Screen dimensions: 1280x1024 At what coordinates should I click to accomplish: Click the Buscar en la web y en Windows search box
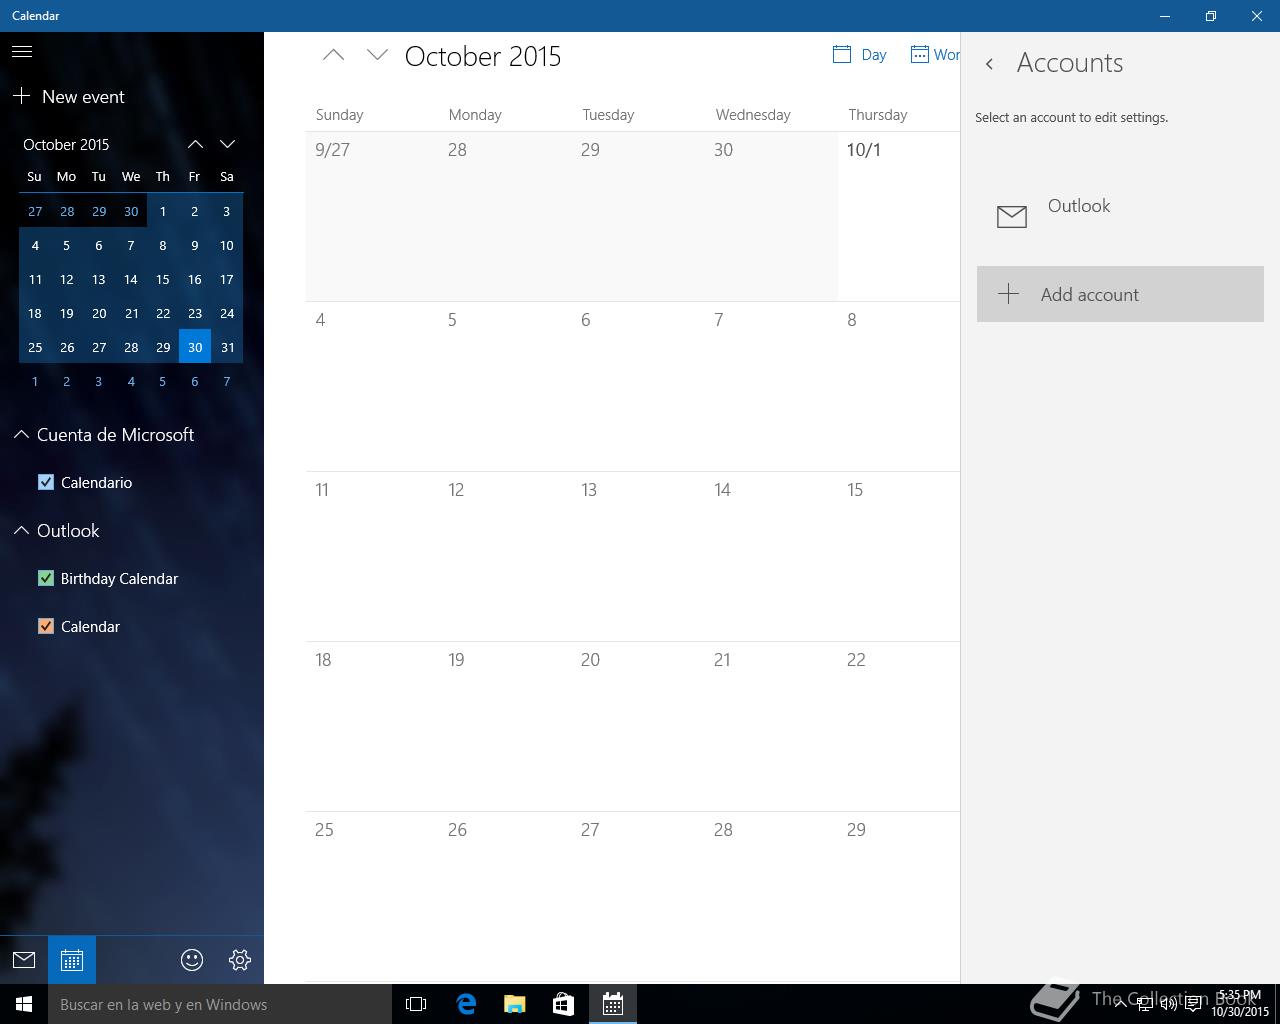[220, 1004]
